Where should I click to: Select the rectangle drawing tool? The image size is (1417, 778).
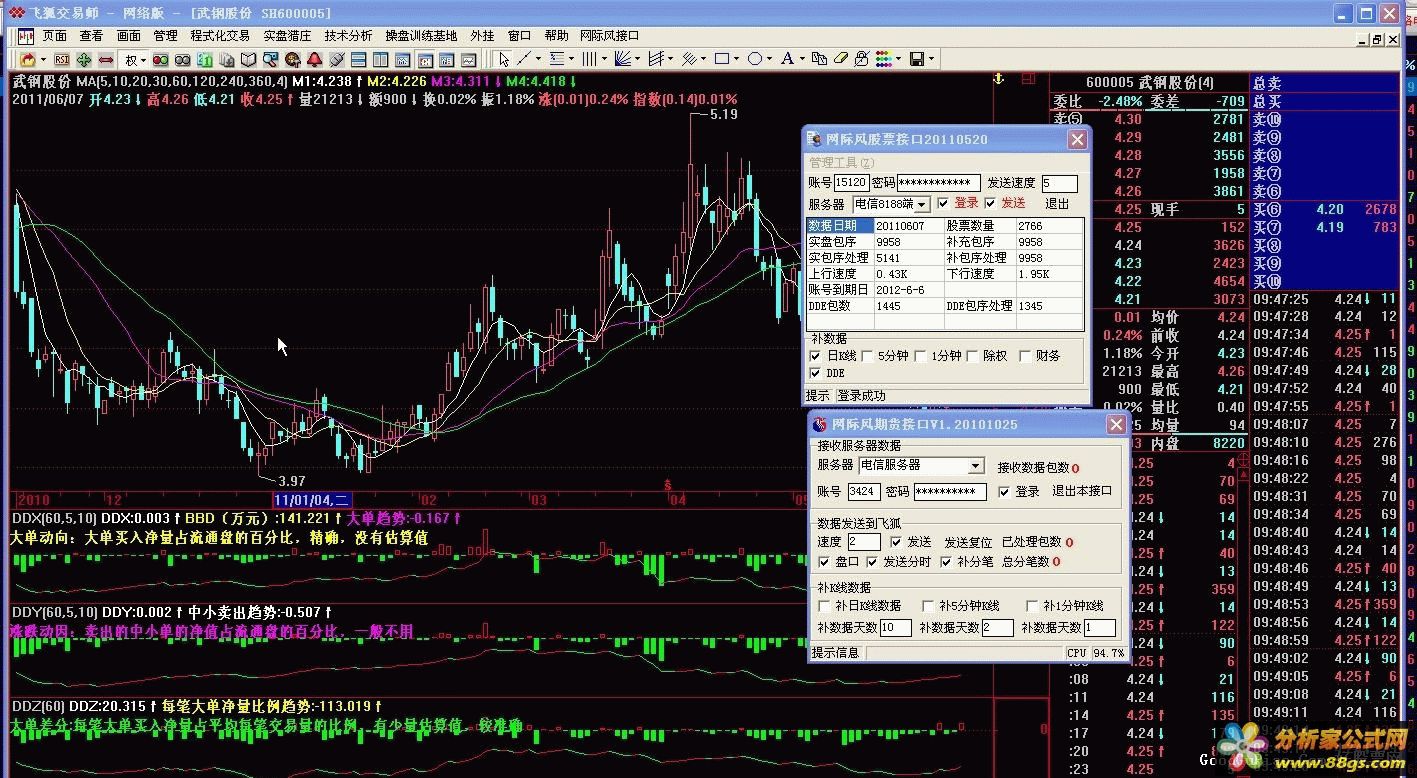pos(722,60)
